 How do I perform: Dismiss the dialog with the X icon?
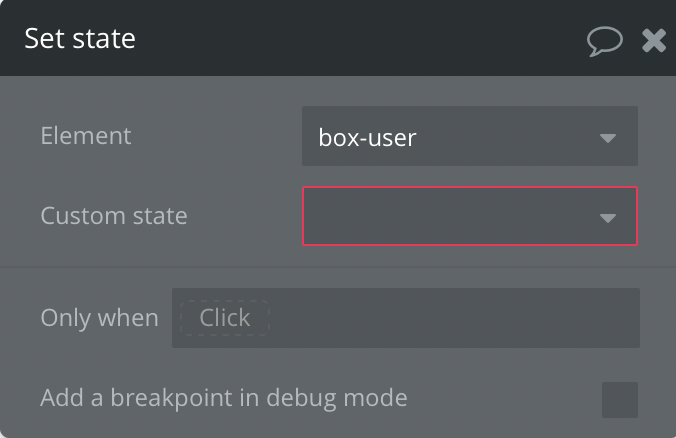coord(654,41)
